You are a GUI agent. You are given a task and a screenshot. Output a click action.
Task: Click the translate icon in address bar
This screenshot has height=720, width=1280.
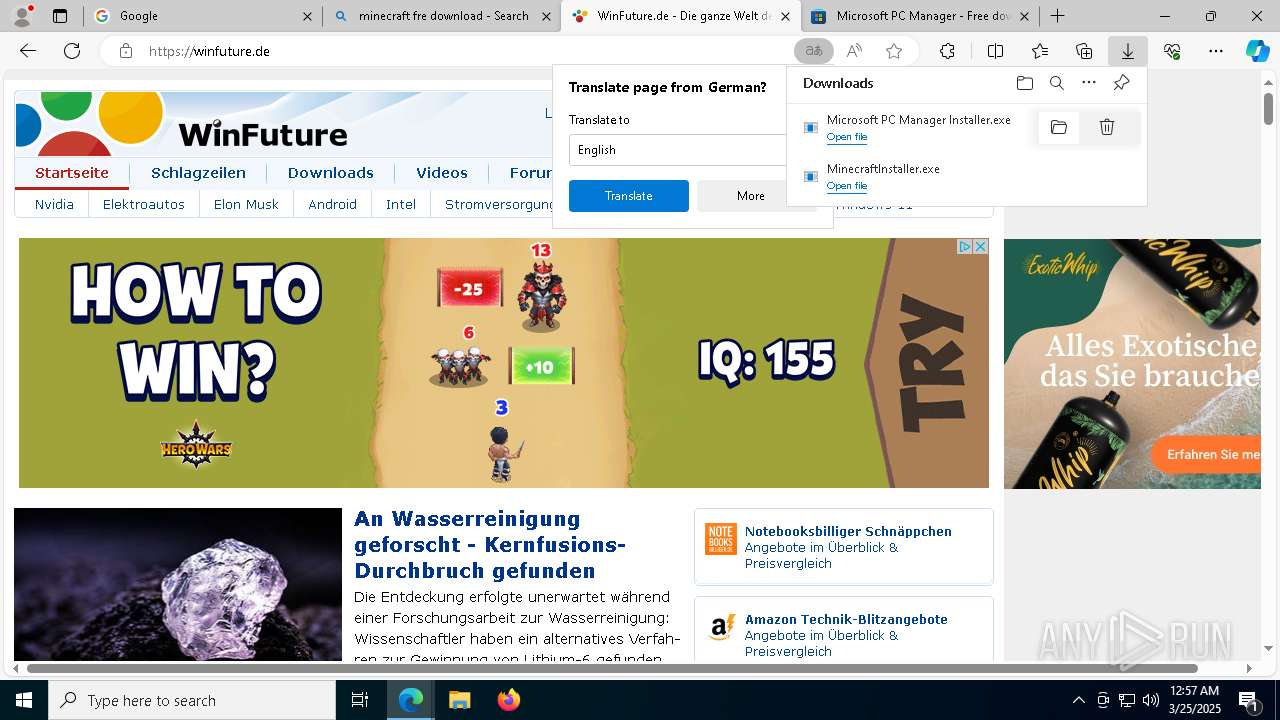tap(814, 51)
